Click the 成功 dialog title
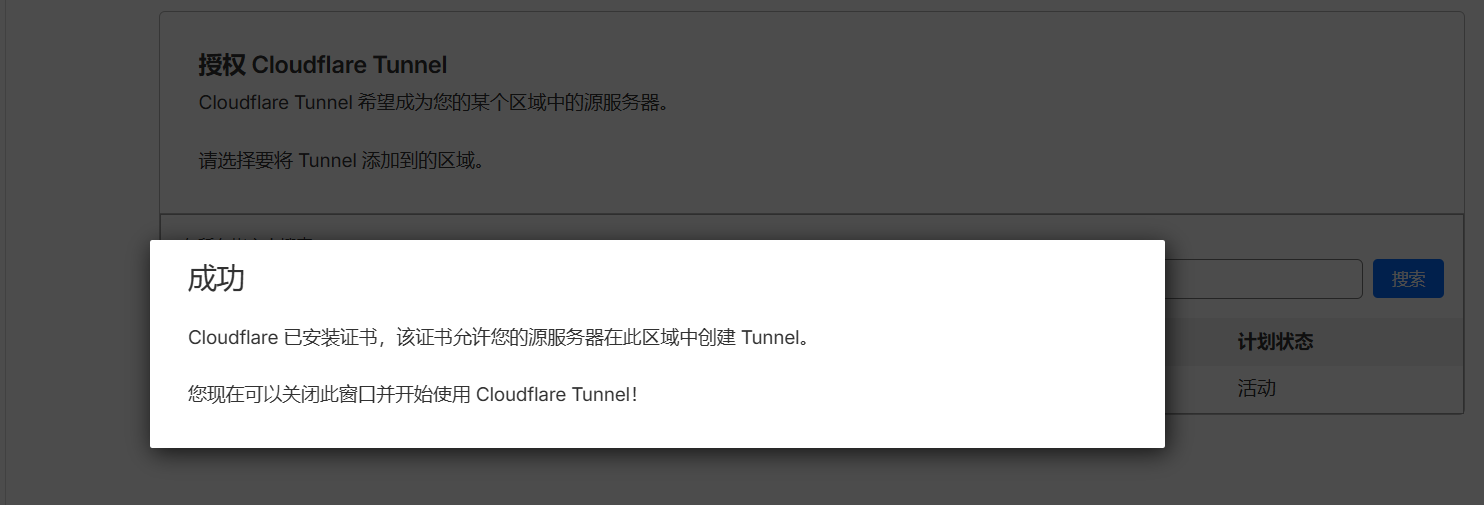Screen dimensions: 1484x505 tap(216, 279)
